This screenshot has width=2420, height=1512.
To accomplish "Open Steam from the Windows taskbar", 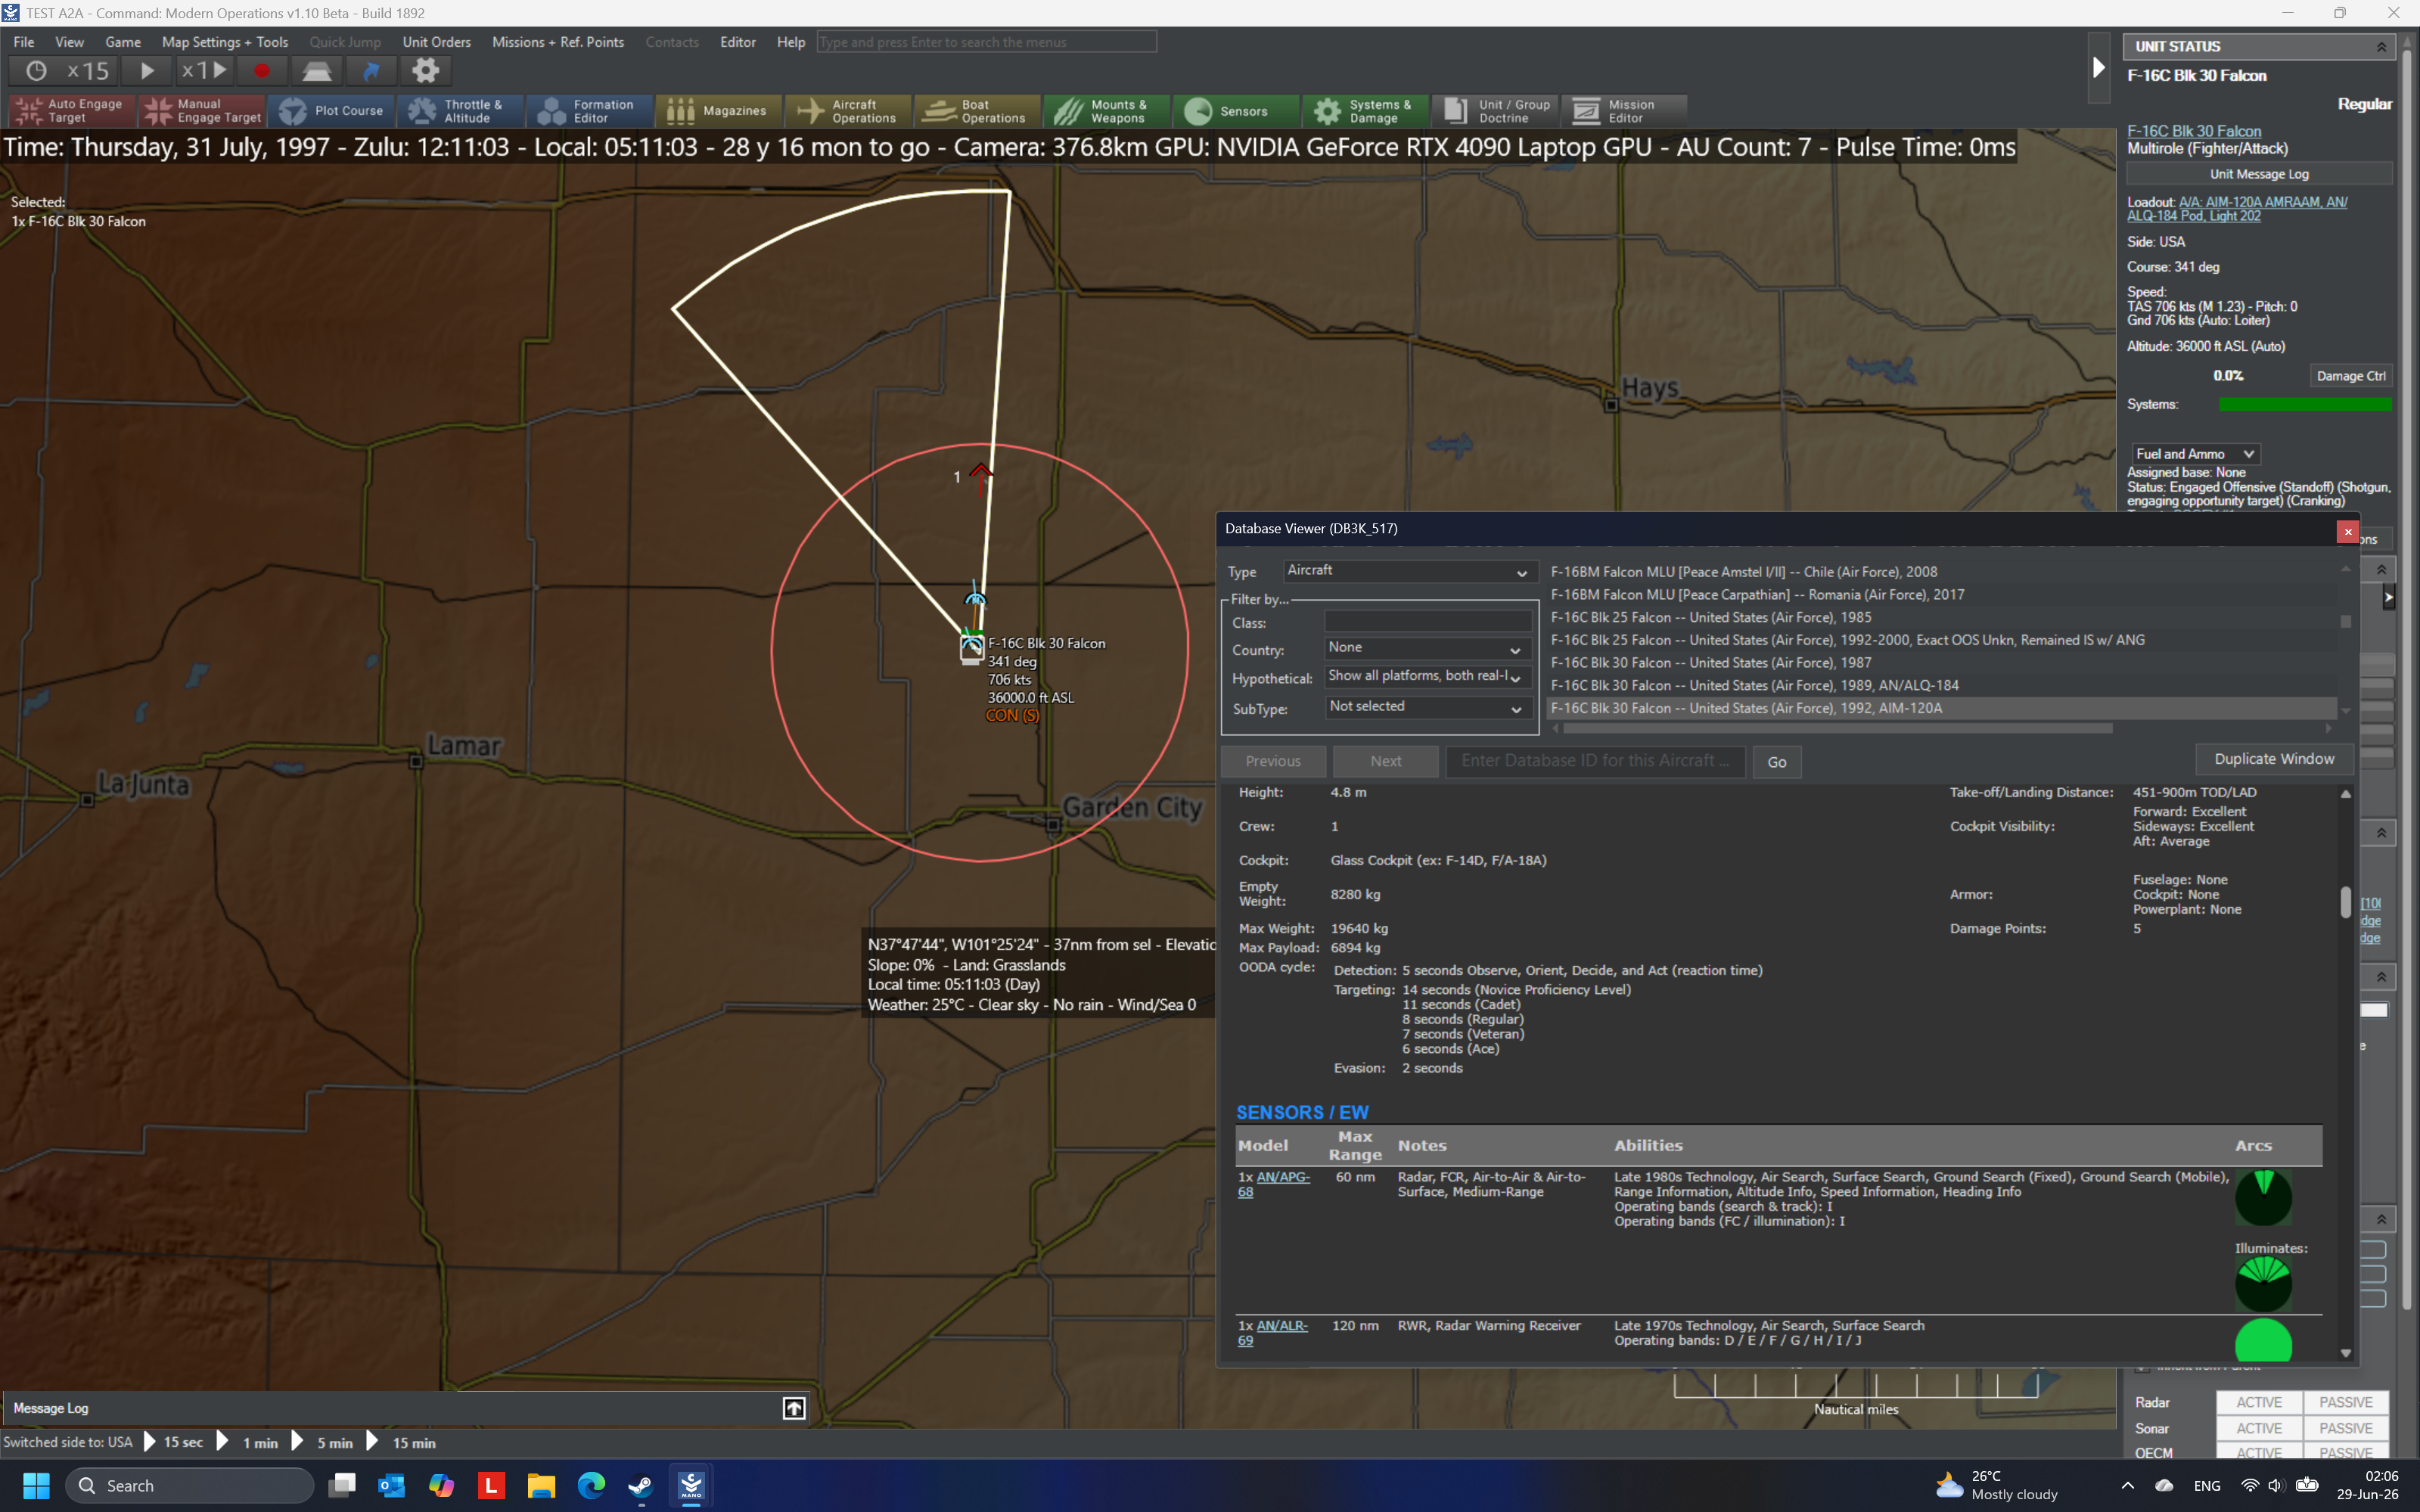I will pyautogui.click(x=641, y=1486).
